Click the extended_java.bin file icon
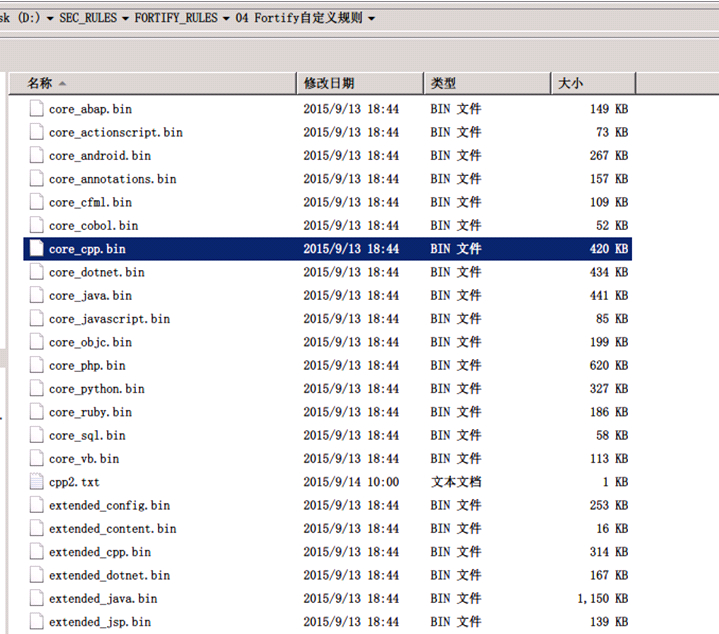 [x=37, y=598]
